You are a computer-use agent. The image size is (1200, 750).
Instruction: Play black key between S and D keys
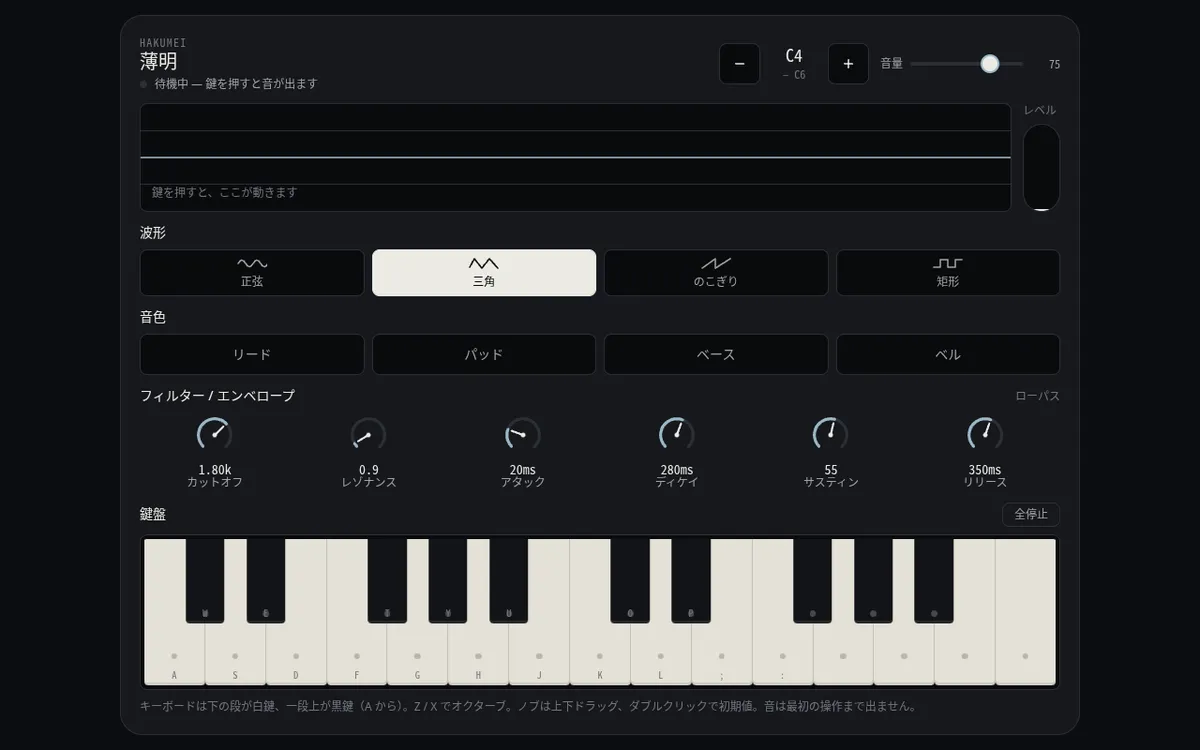266,580
